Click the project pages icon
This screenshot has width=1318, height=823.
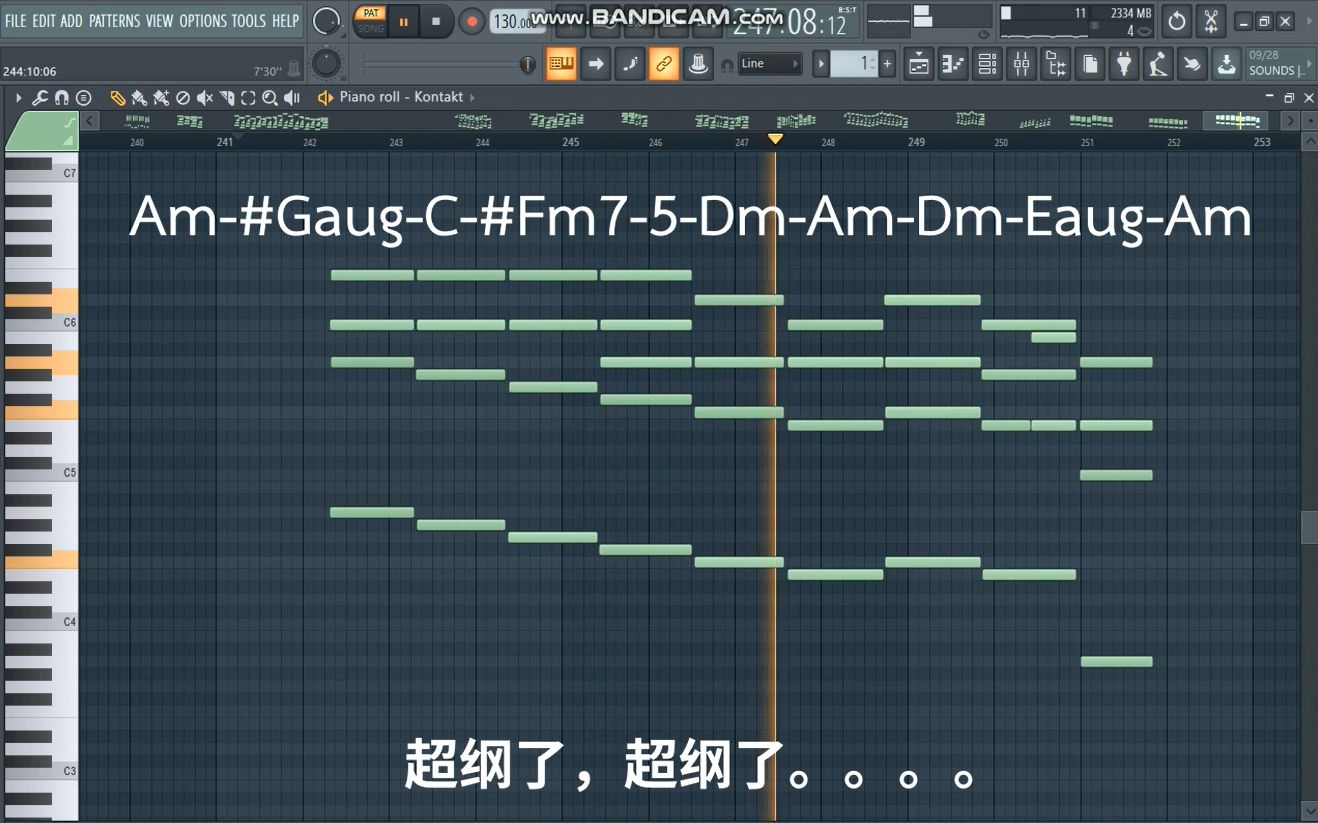pos(1090,65)
